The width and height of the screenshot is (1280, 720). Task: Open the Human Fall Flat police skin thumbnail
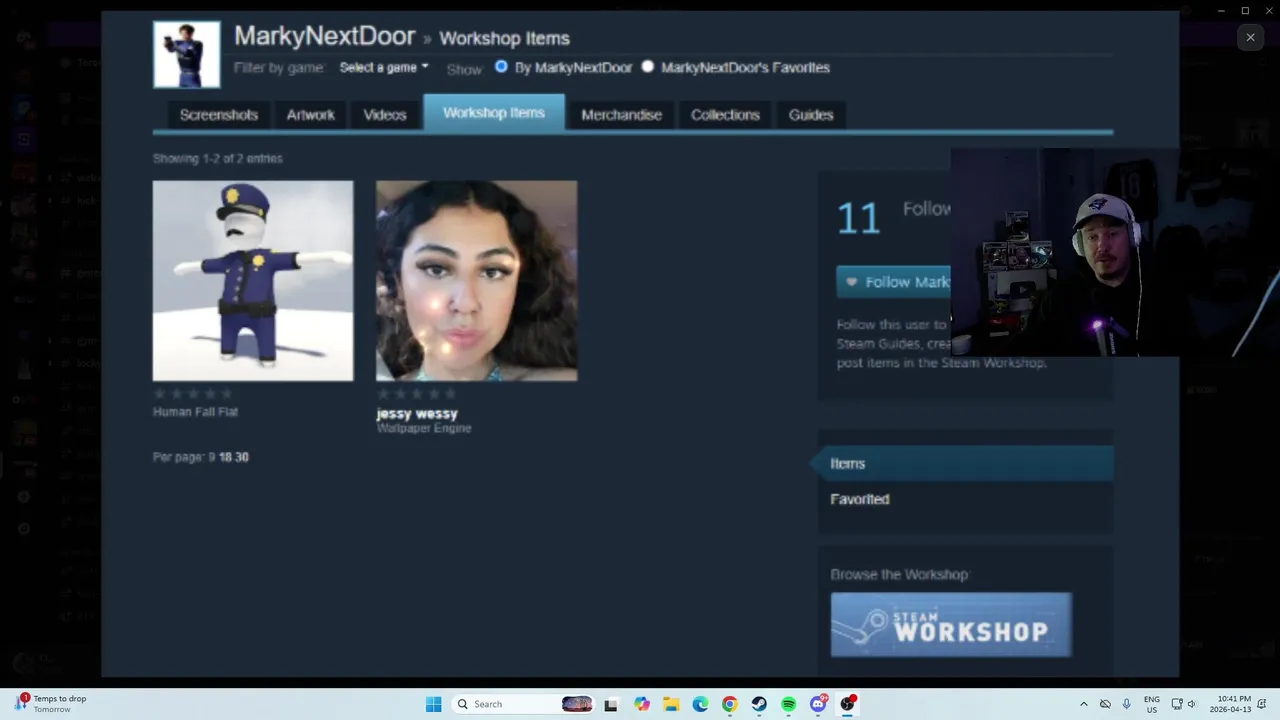coord(253,281)
